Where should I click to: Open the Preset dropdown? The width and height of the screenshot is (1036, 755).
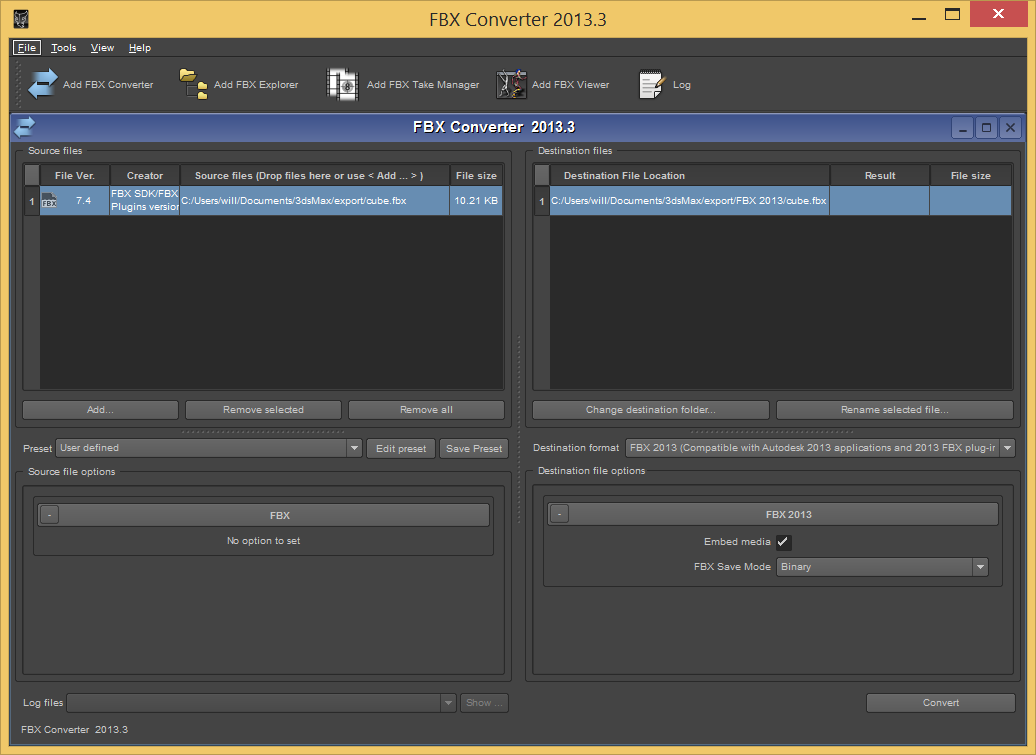click(354, 448)
